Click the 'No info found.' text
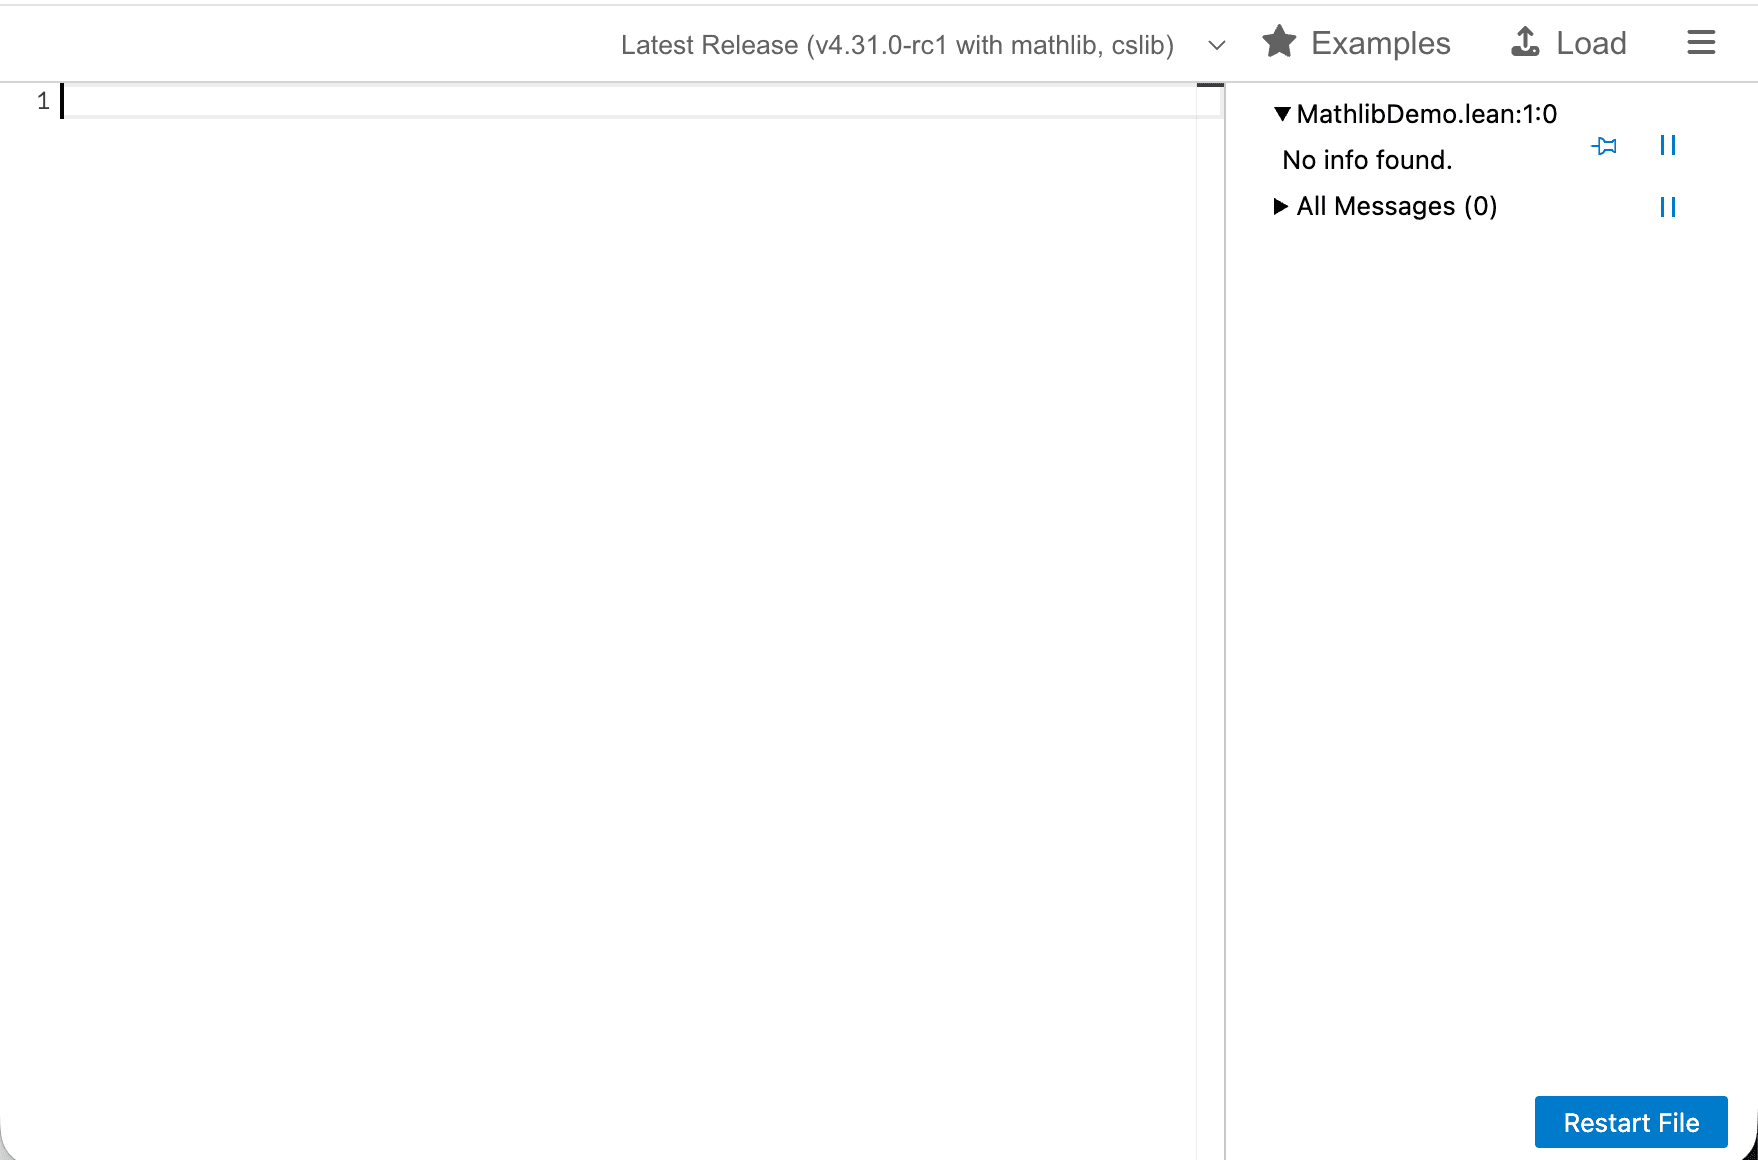Screen dimensions: 1758x1160 1367,160
